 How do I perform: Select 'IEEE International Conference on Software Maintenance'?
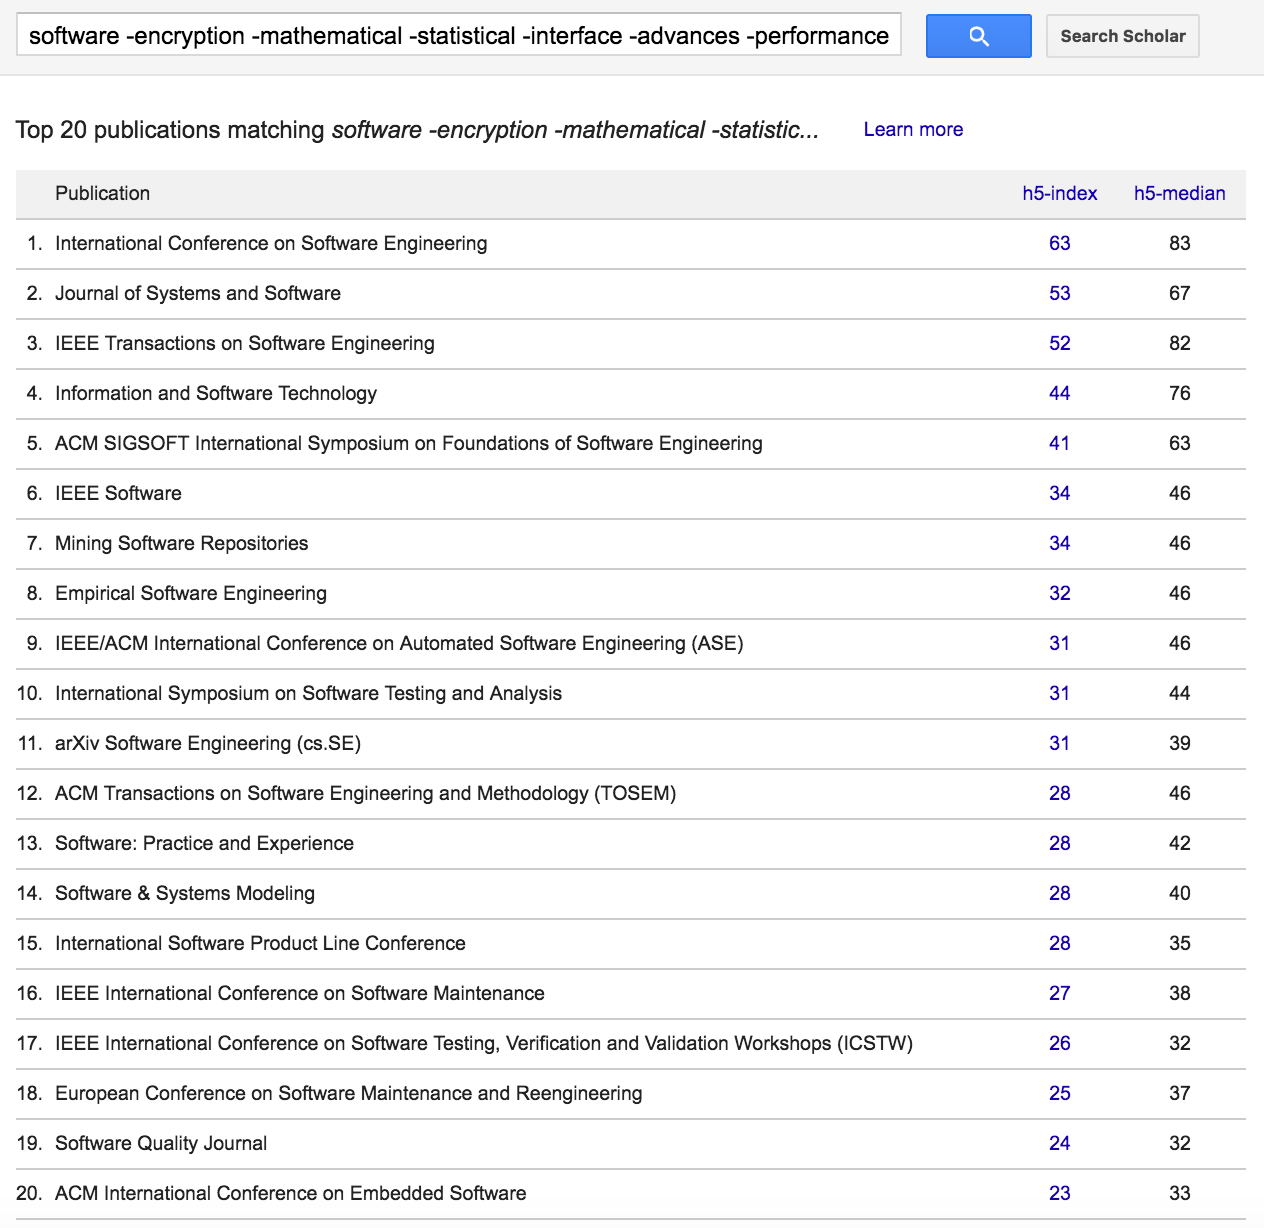pyautogui.click(x=300, y=993)
